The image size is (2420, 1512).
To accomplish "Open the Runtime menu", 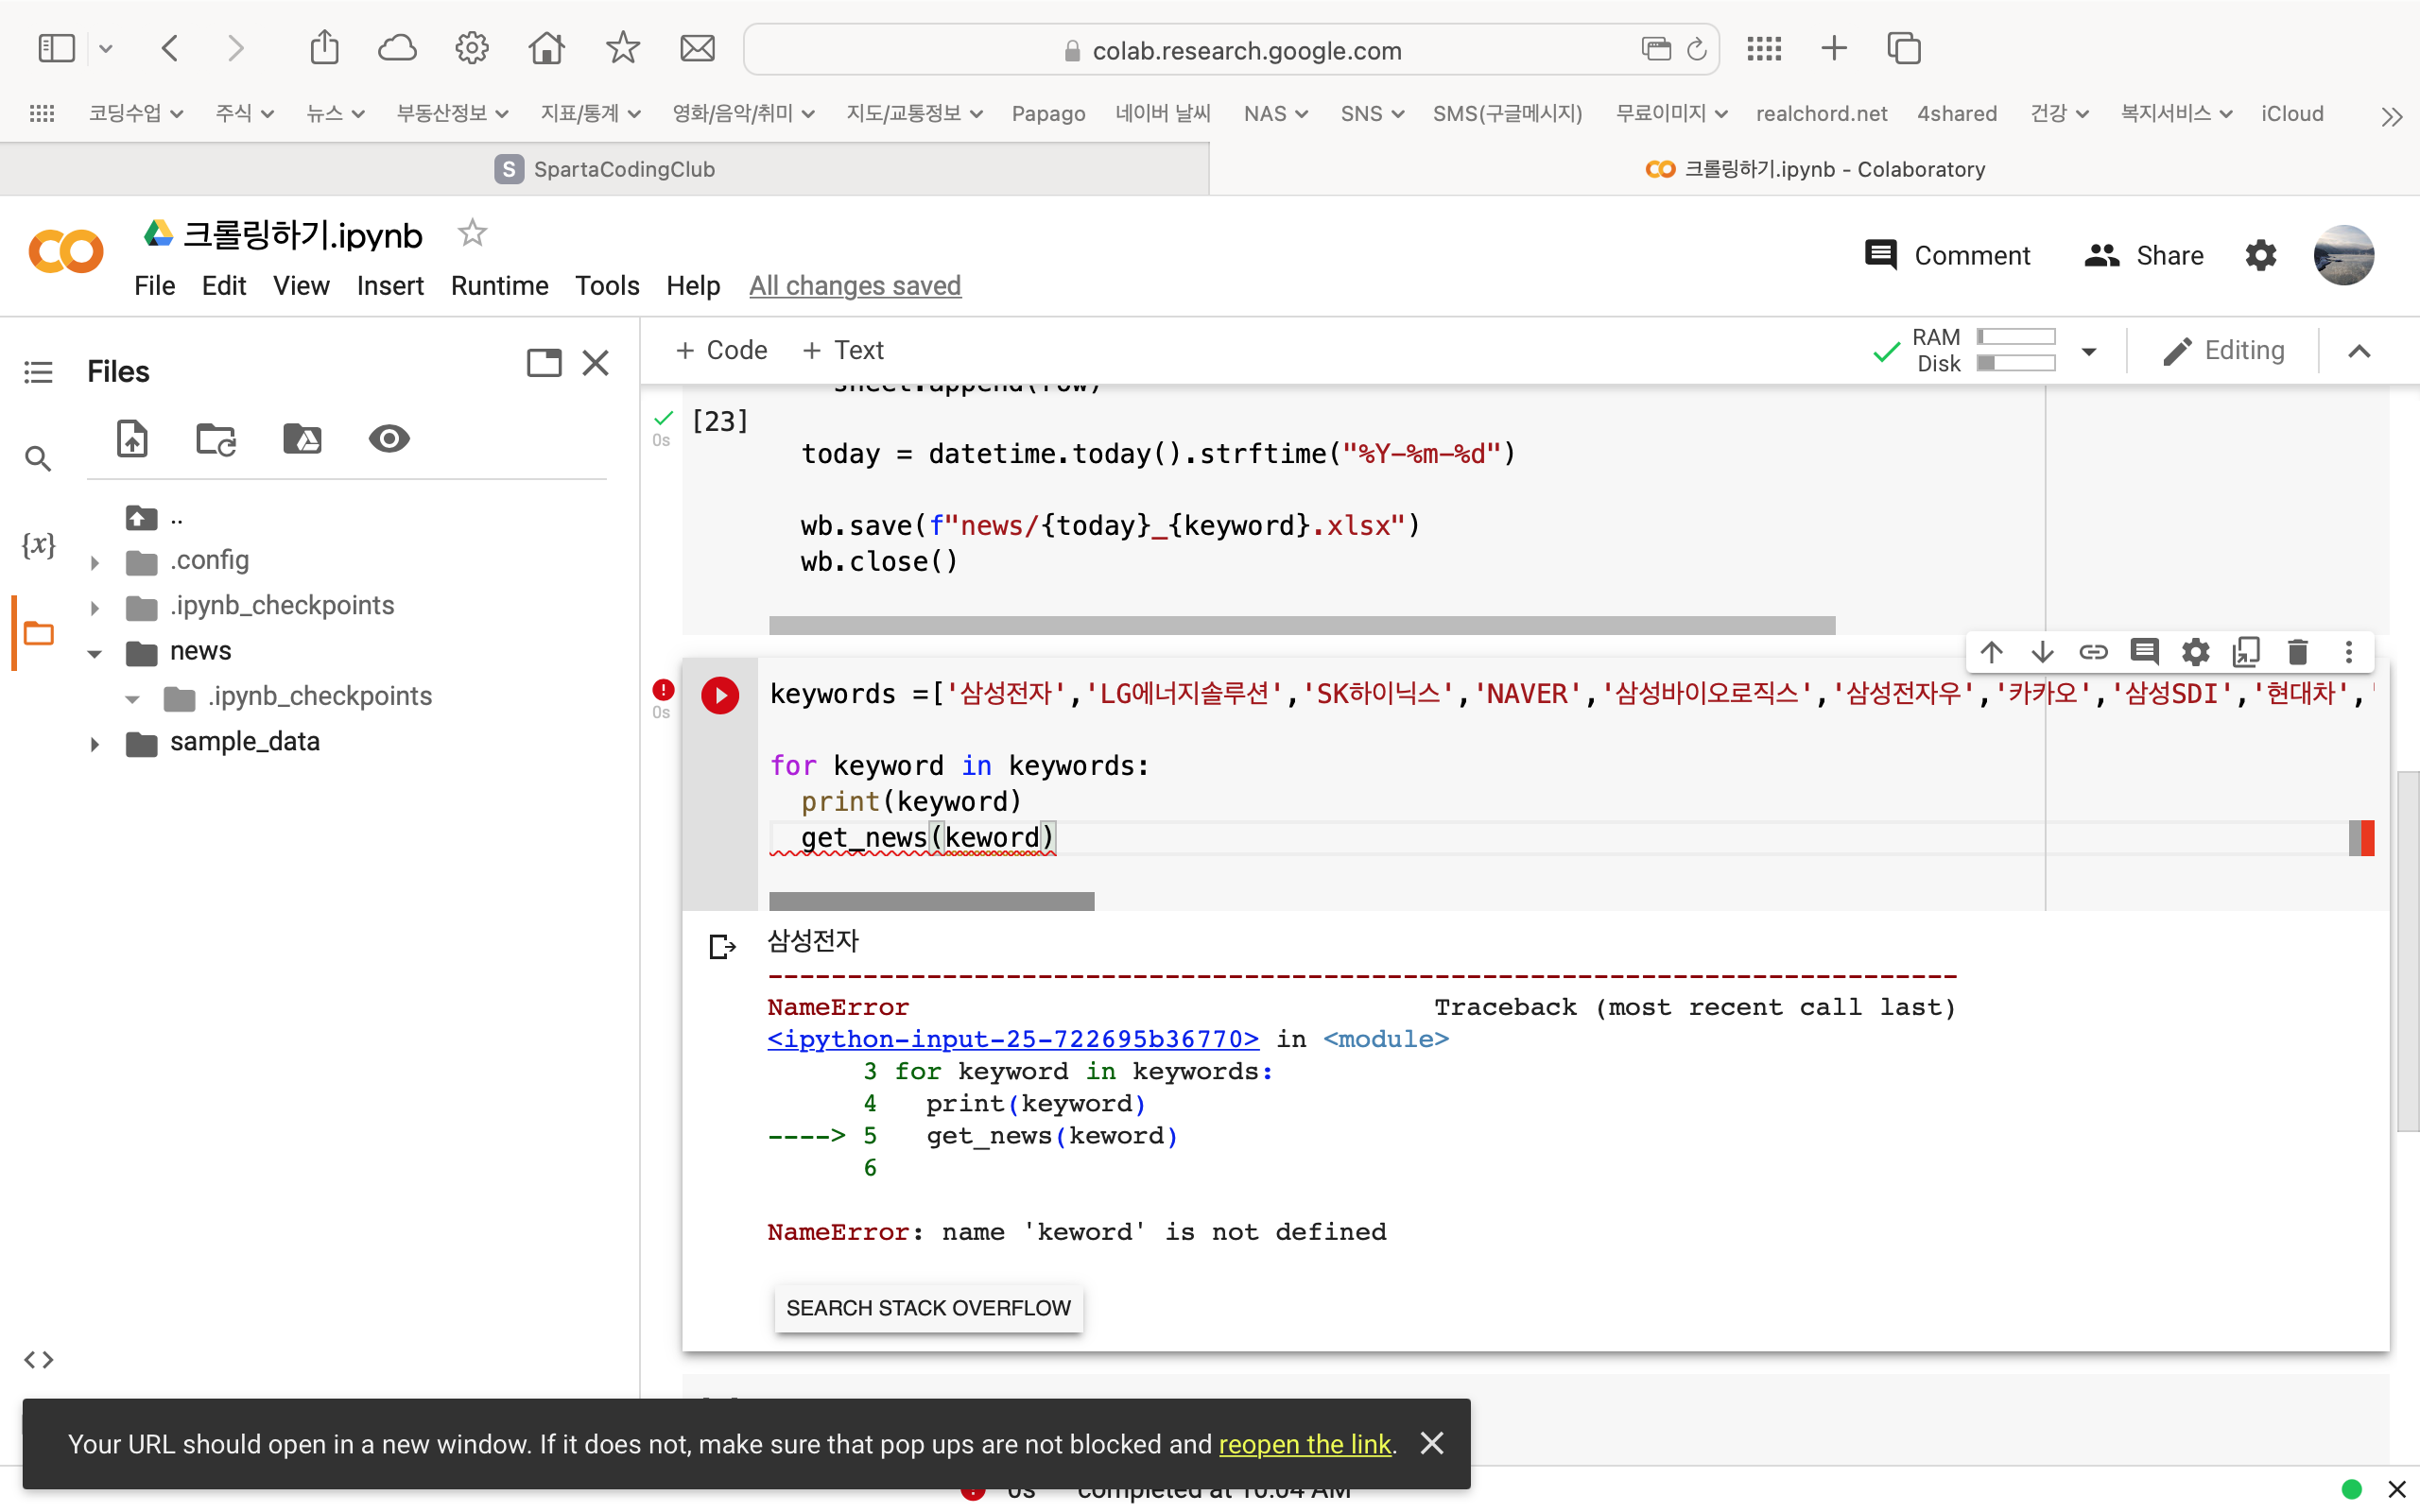I will pyautogui.click(x=499, y=286).
